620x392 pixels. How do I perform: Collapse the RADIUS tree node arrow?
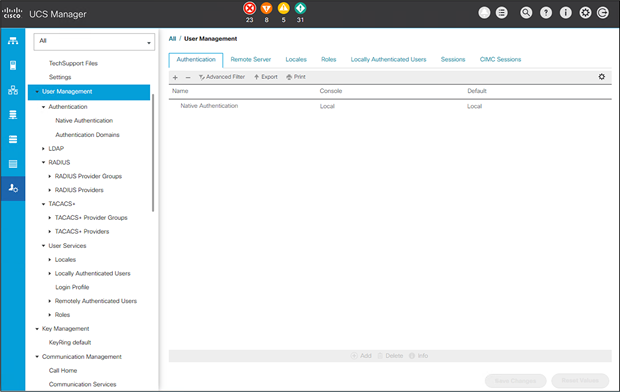pyautogui.click(x=43, y=163)
